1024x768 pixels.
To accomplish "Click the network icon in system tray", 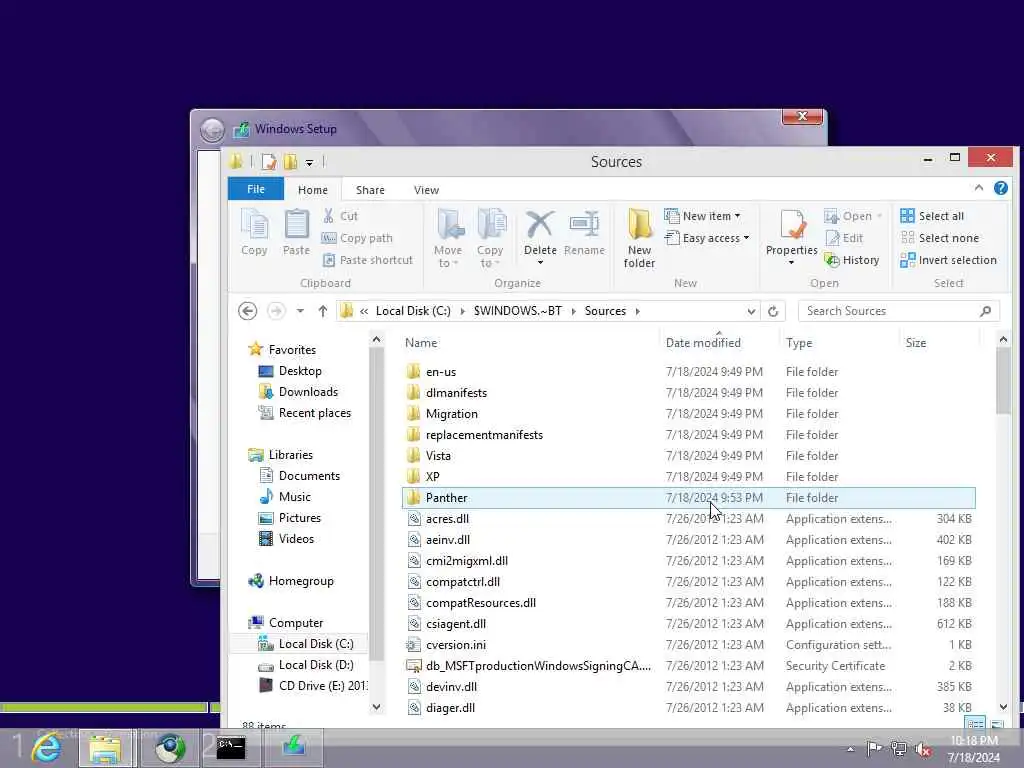I will point(899,749).
